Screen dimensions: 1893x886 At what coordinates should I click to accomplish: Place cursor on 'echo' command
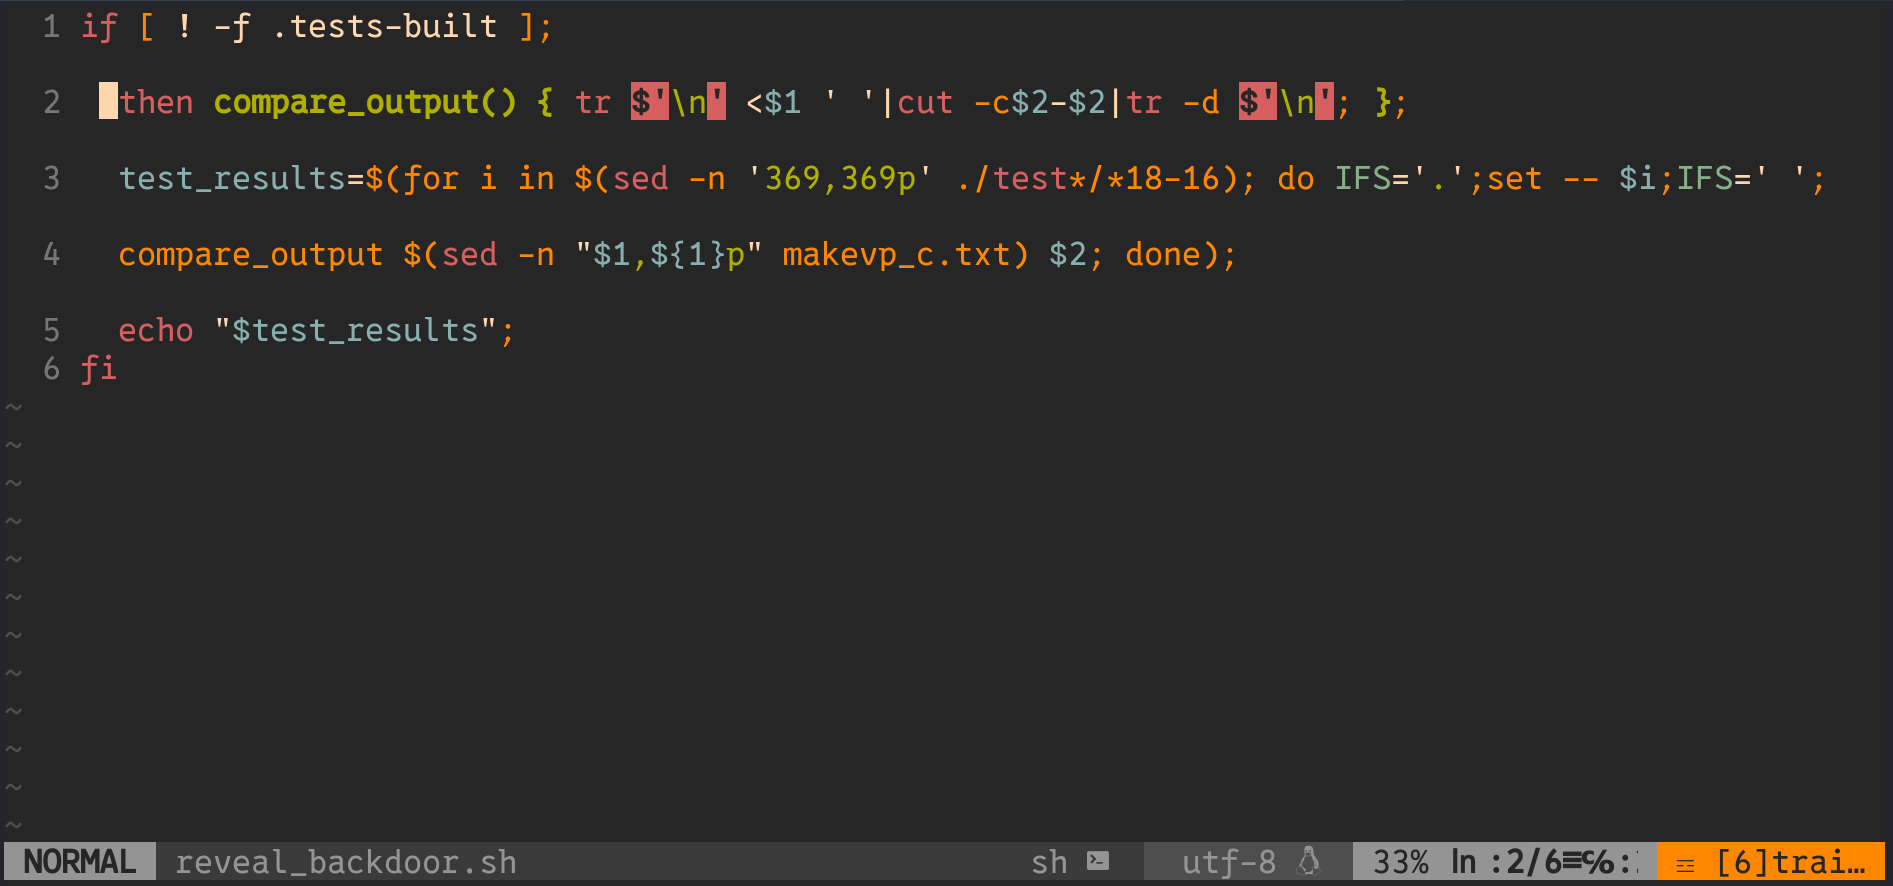pyautogui.click(x=156, y=331)
